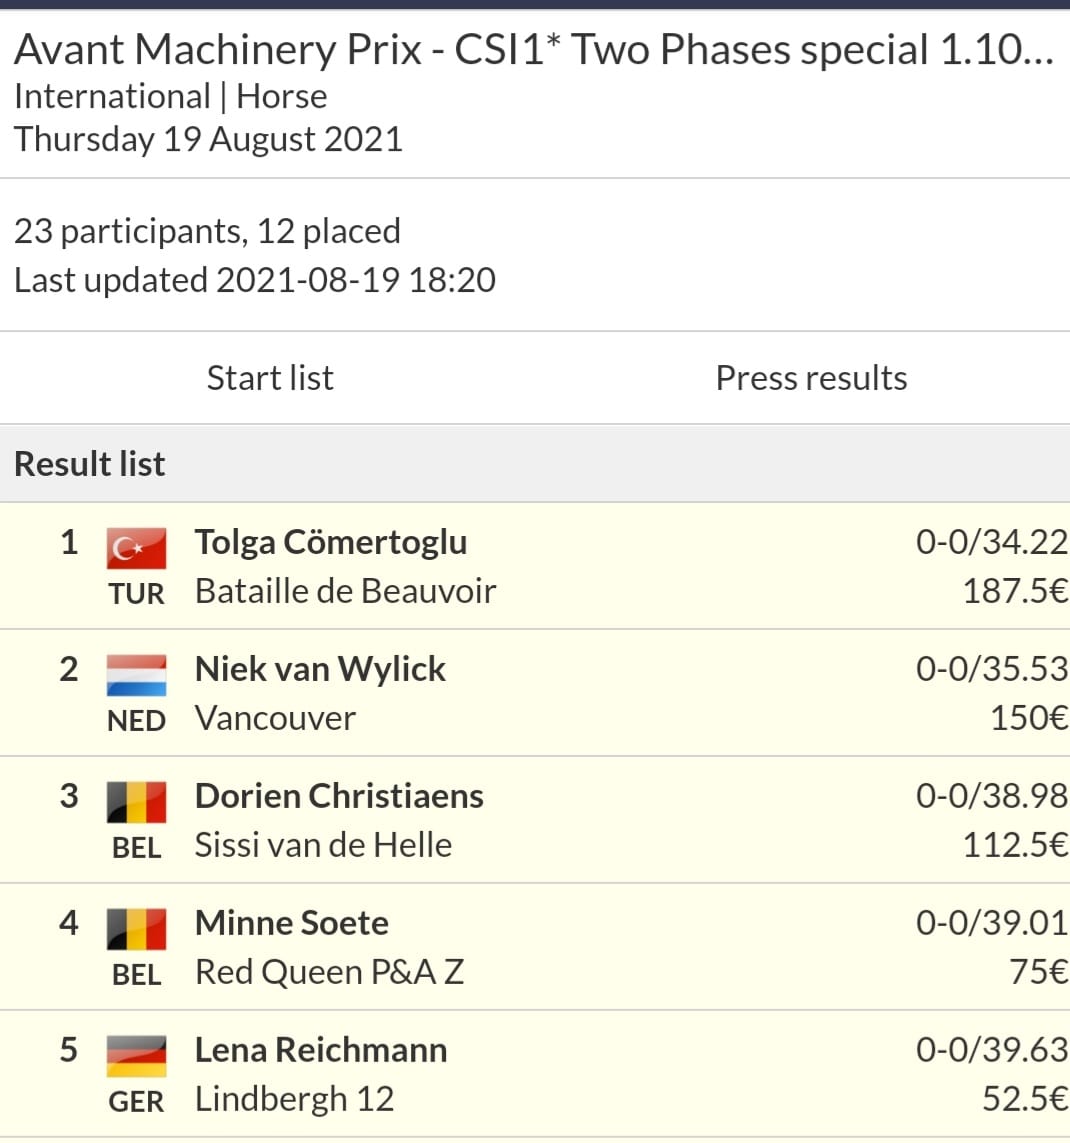Open Dorien Christiaens rider entry

[339, 796]
